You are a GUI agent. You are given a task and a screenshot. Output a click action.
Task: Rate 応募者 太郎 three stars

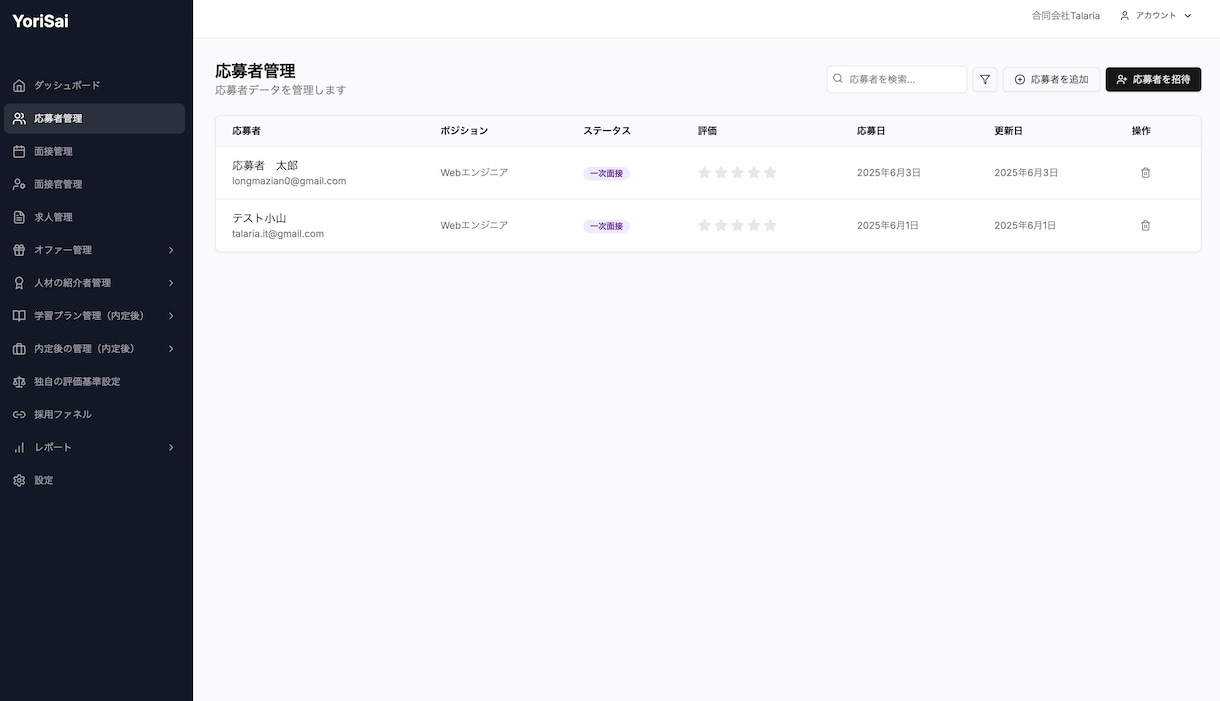pyautogui.click(x=737, y=173)
